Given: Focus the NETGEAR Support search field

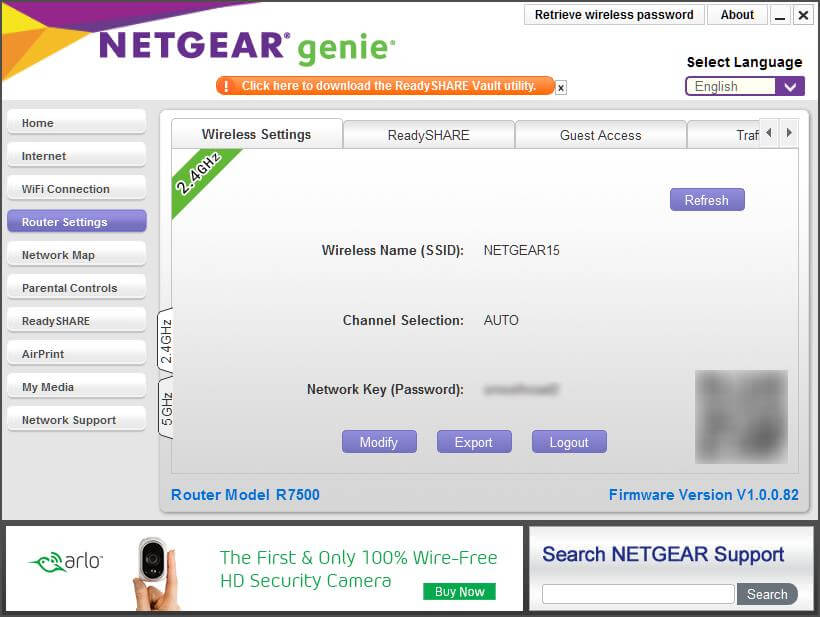Looking at the screenshot, I should (x=638, y=594).
